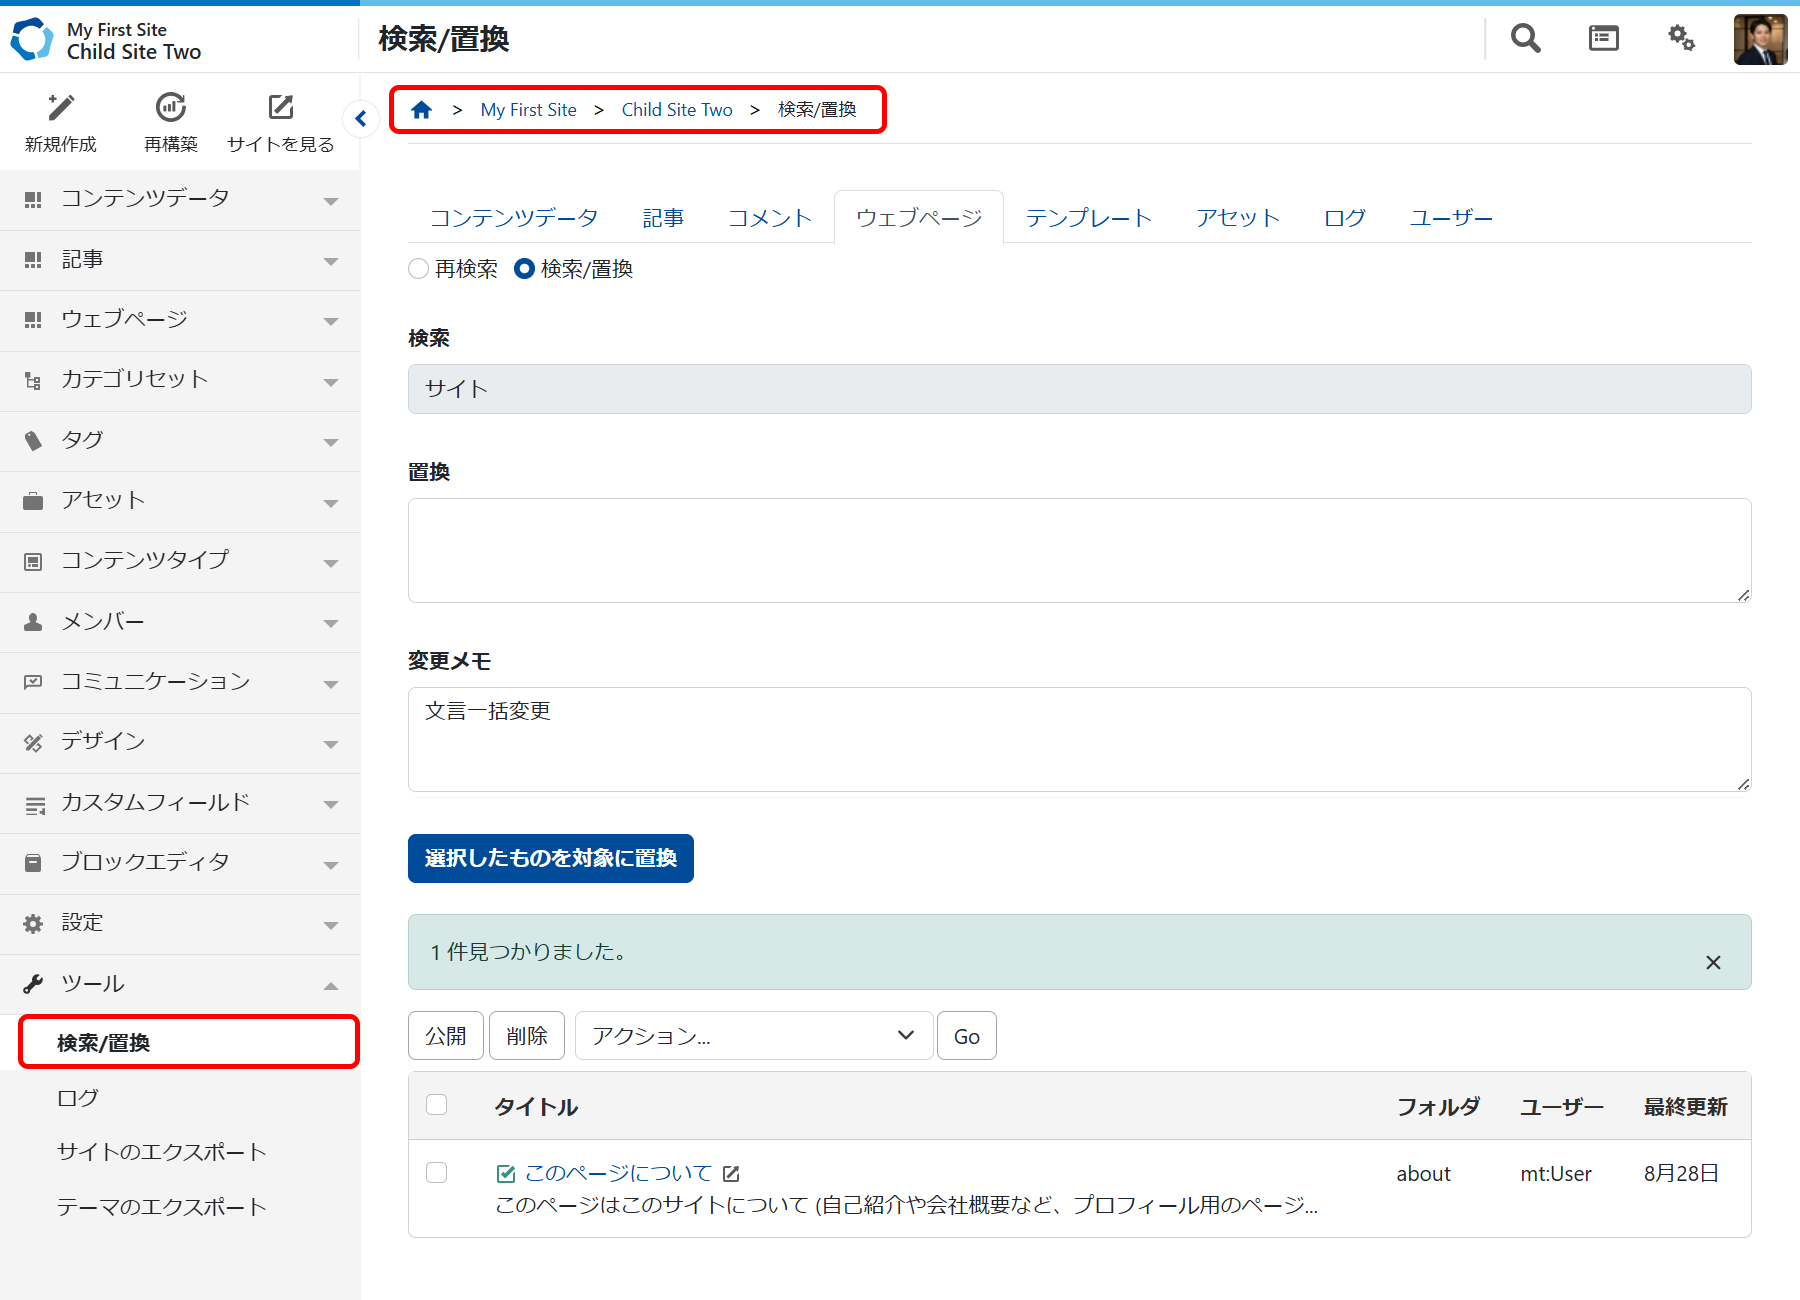Collapse the sidebar with the chevron button
The image size is (1800, 1300).
coord(361,119)
